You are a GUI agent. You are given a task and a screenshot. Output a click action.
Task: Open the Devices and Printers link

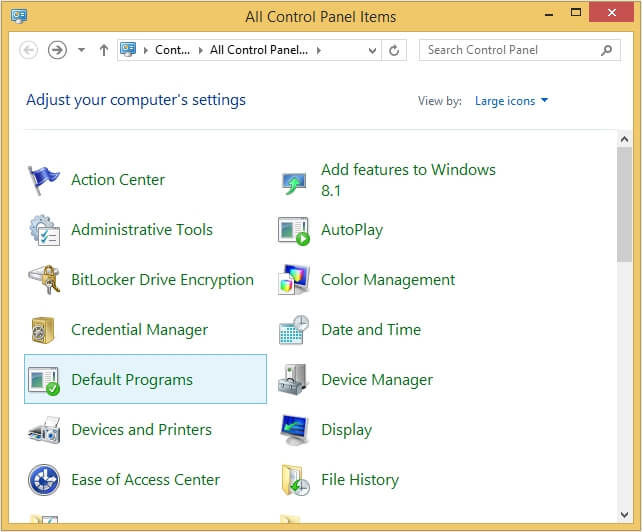142,430
